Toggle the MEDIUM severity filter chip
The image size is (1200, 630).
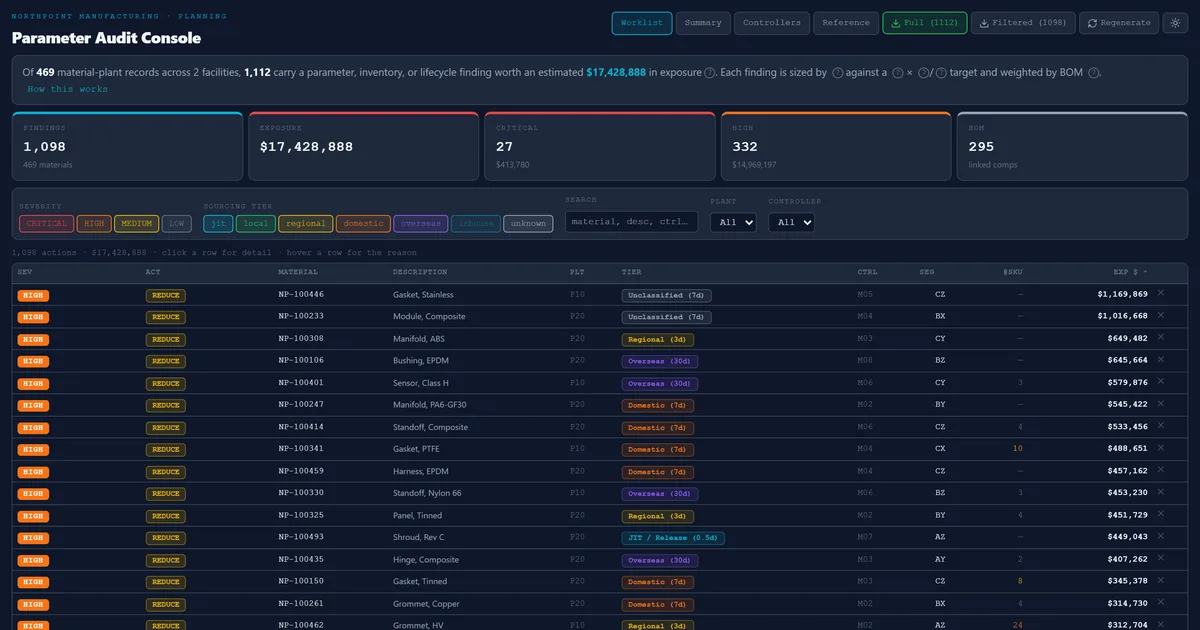(x=136, y=224)
